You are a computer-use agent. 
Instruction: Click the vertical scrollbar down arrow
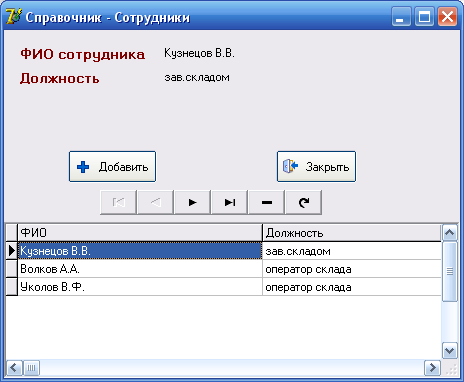[x=450, y=351]
